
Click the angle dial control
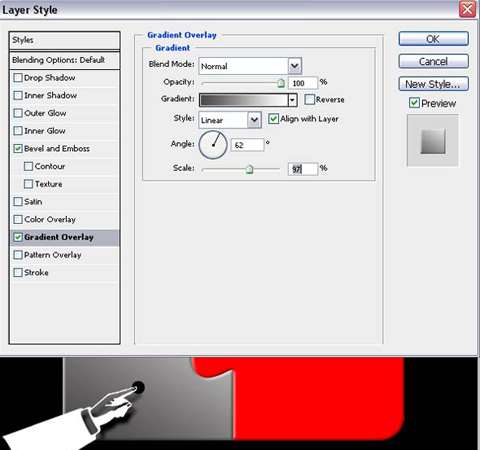(213, 145)
